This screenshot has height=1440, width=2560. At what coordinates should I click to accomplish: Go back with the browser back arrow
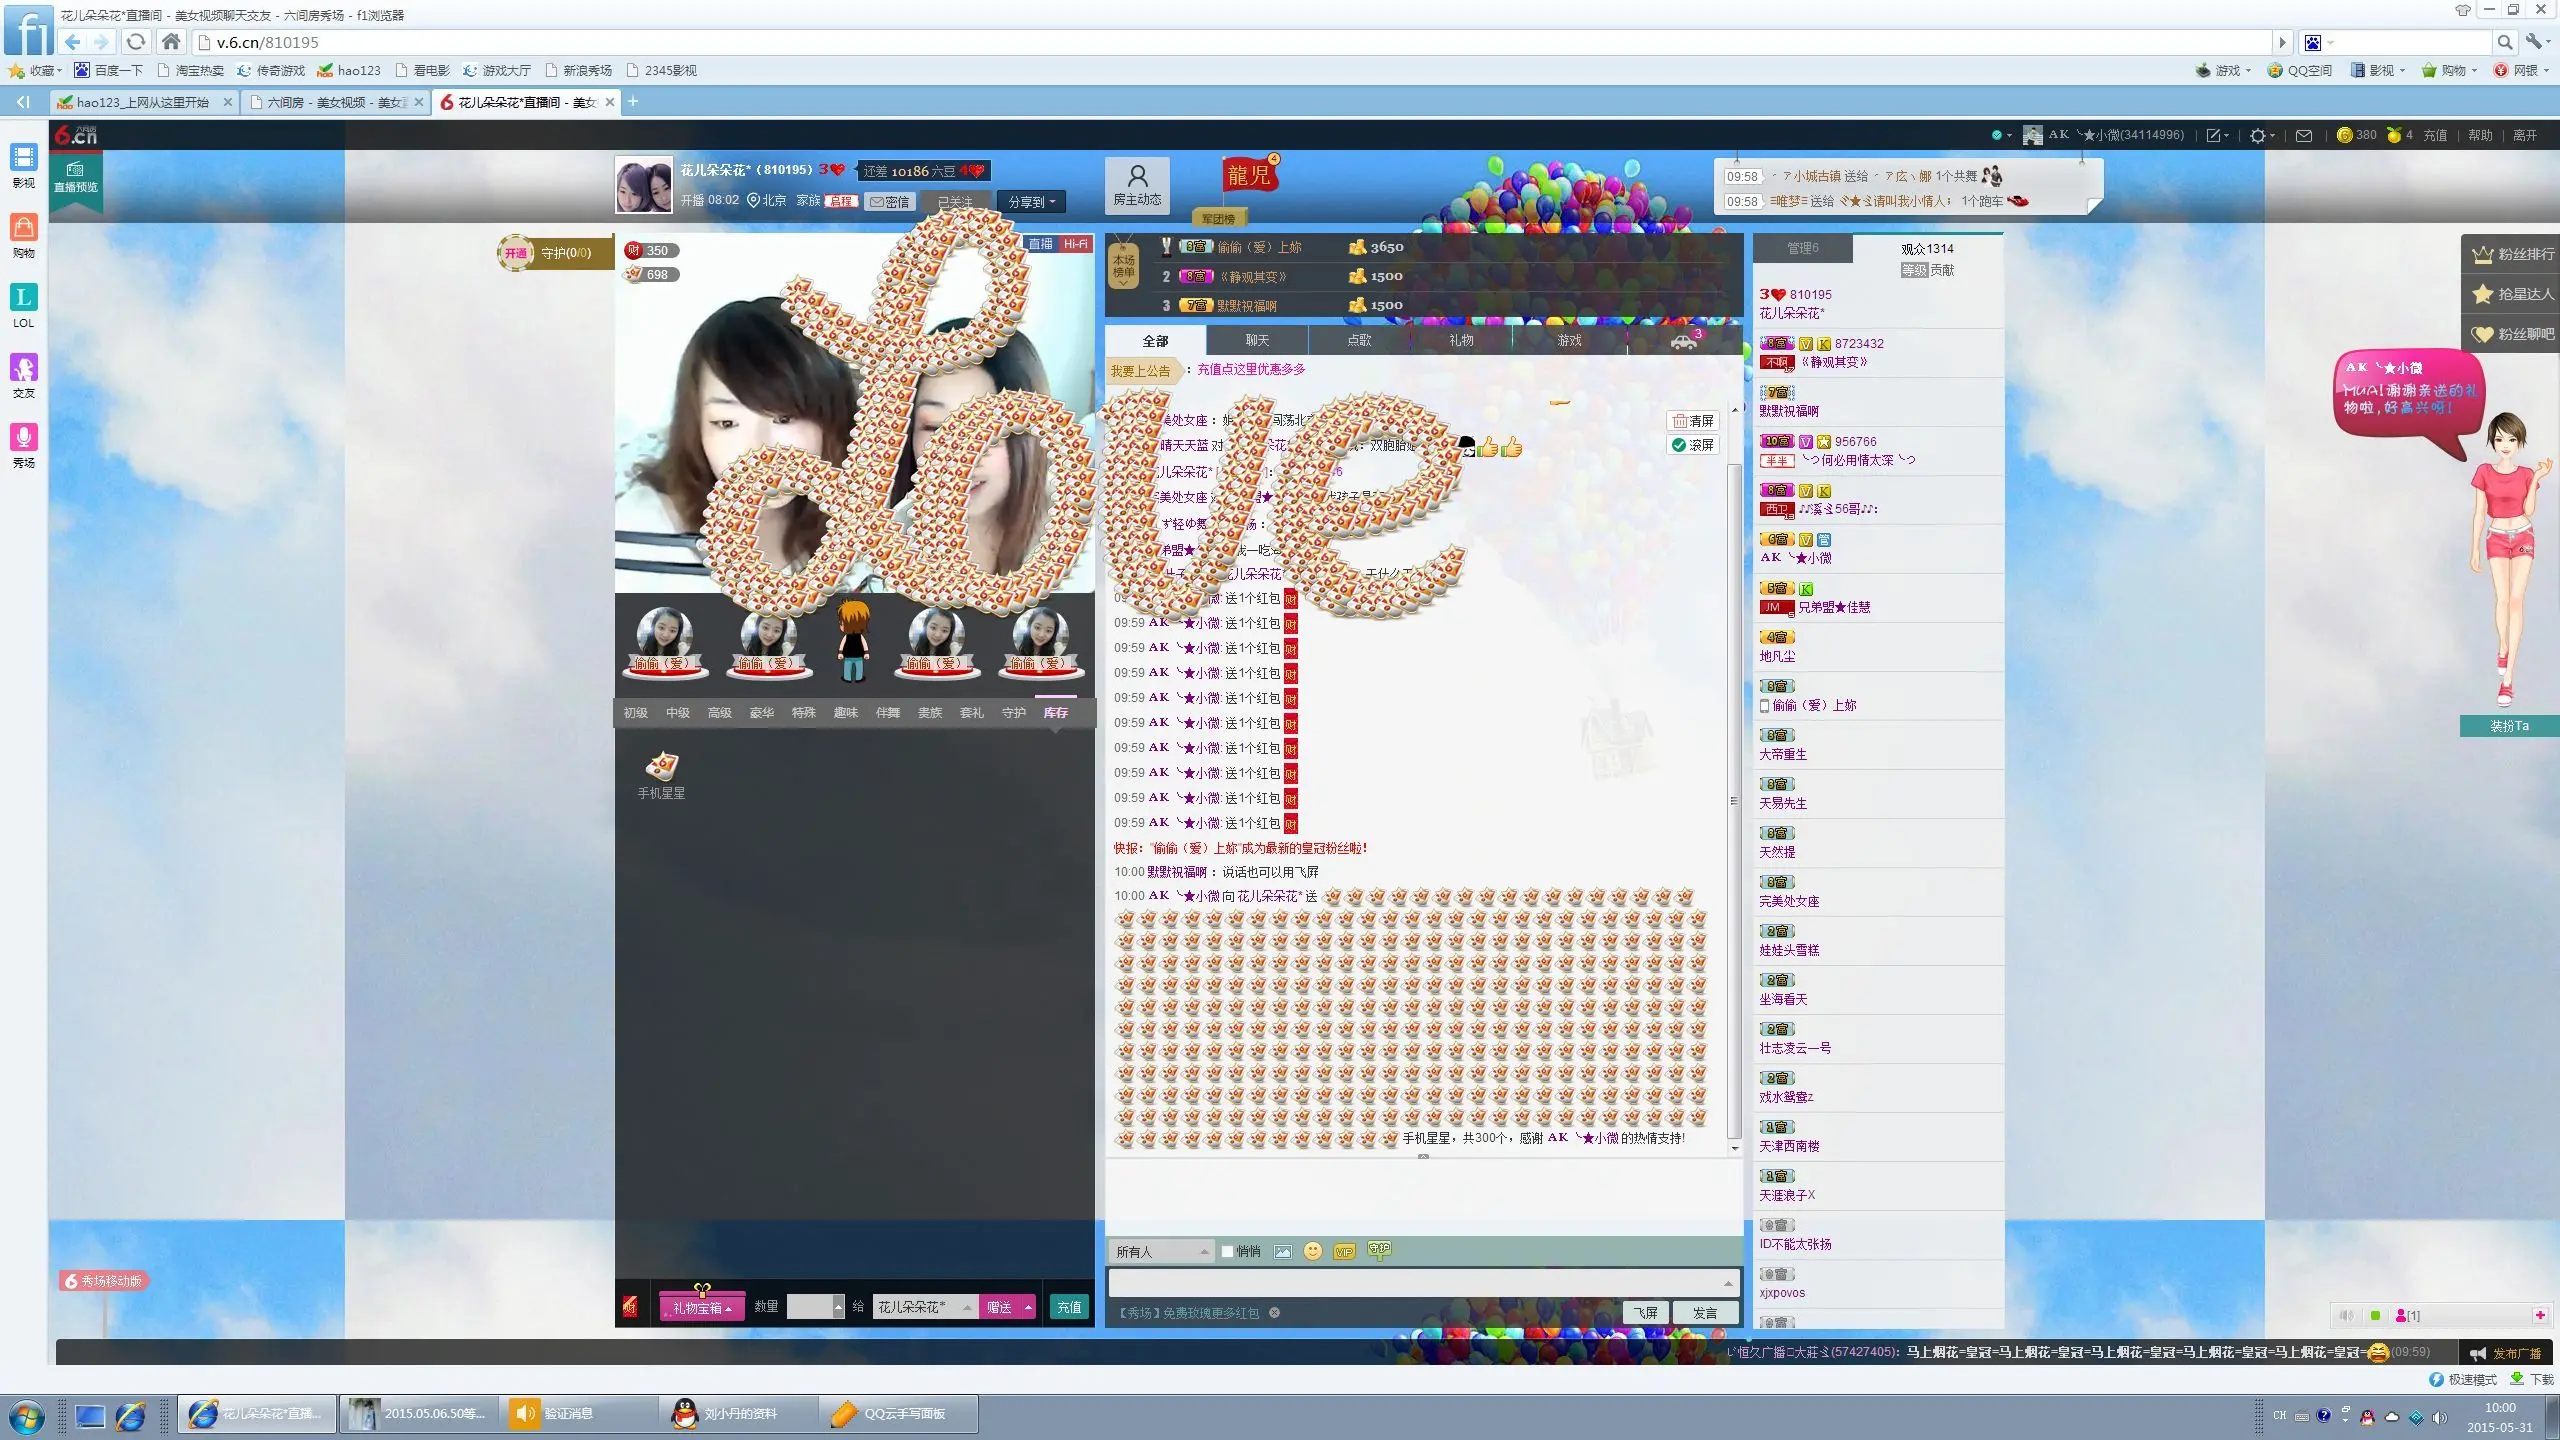point(73,42)
